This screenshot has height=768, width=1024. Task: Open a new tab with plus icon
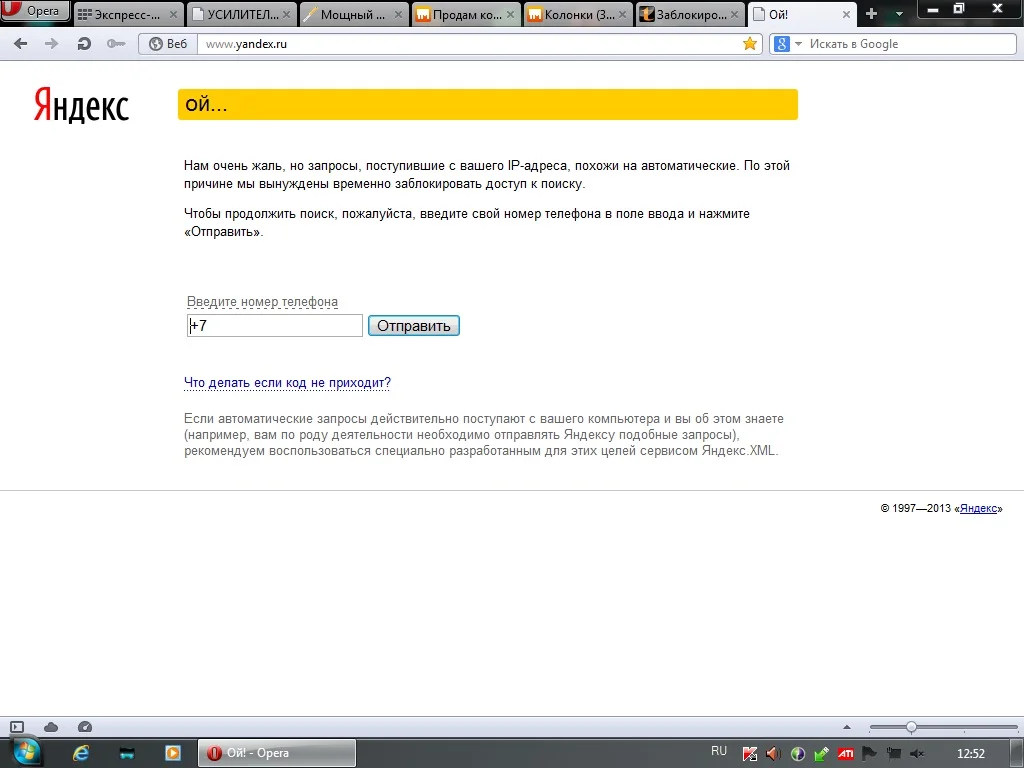[x=871, y=14]
